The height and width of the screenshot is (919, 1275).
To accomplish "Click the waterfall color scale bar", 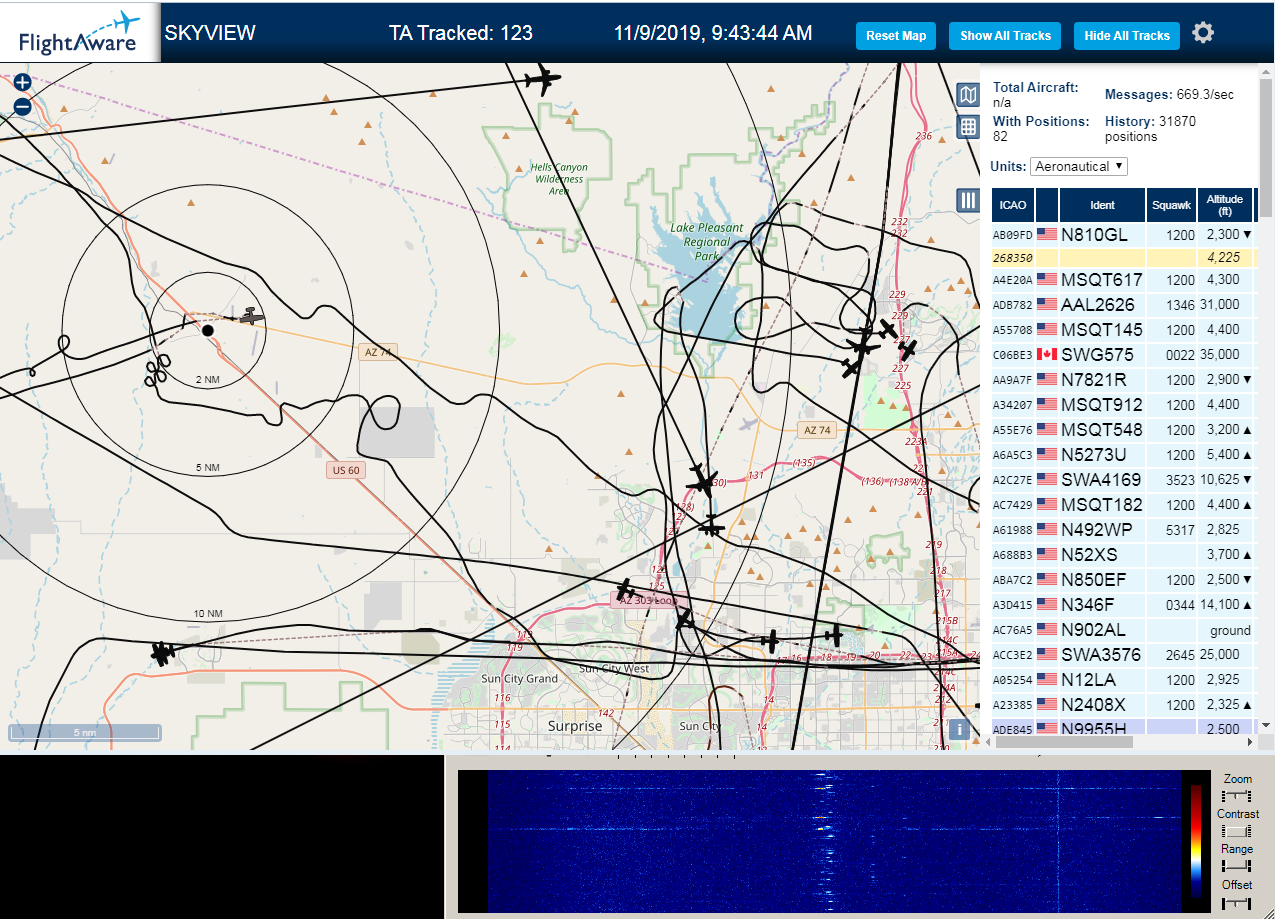I will point(1196,839).
